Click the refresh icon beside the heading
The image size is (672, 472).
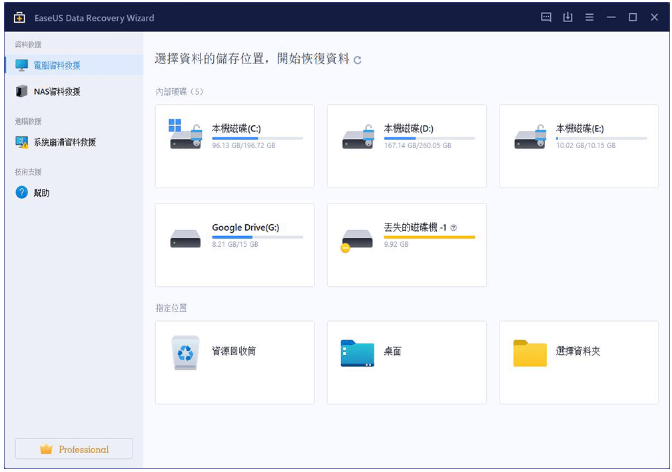pos(358,60)
